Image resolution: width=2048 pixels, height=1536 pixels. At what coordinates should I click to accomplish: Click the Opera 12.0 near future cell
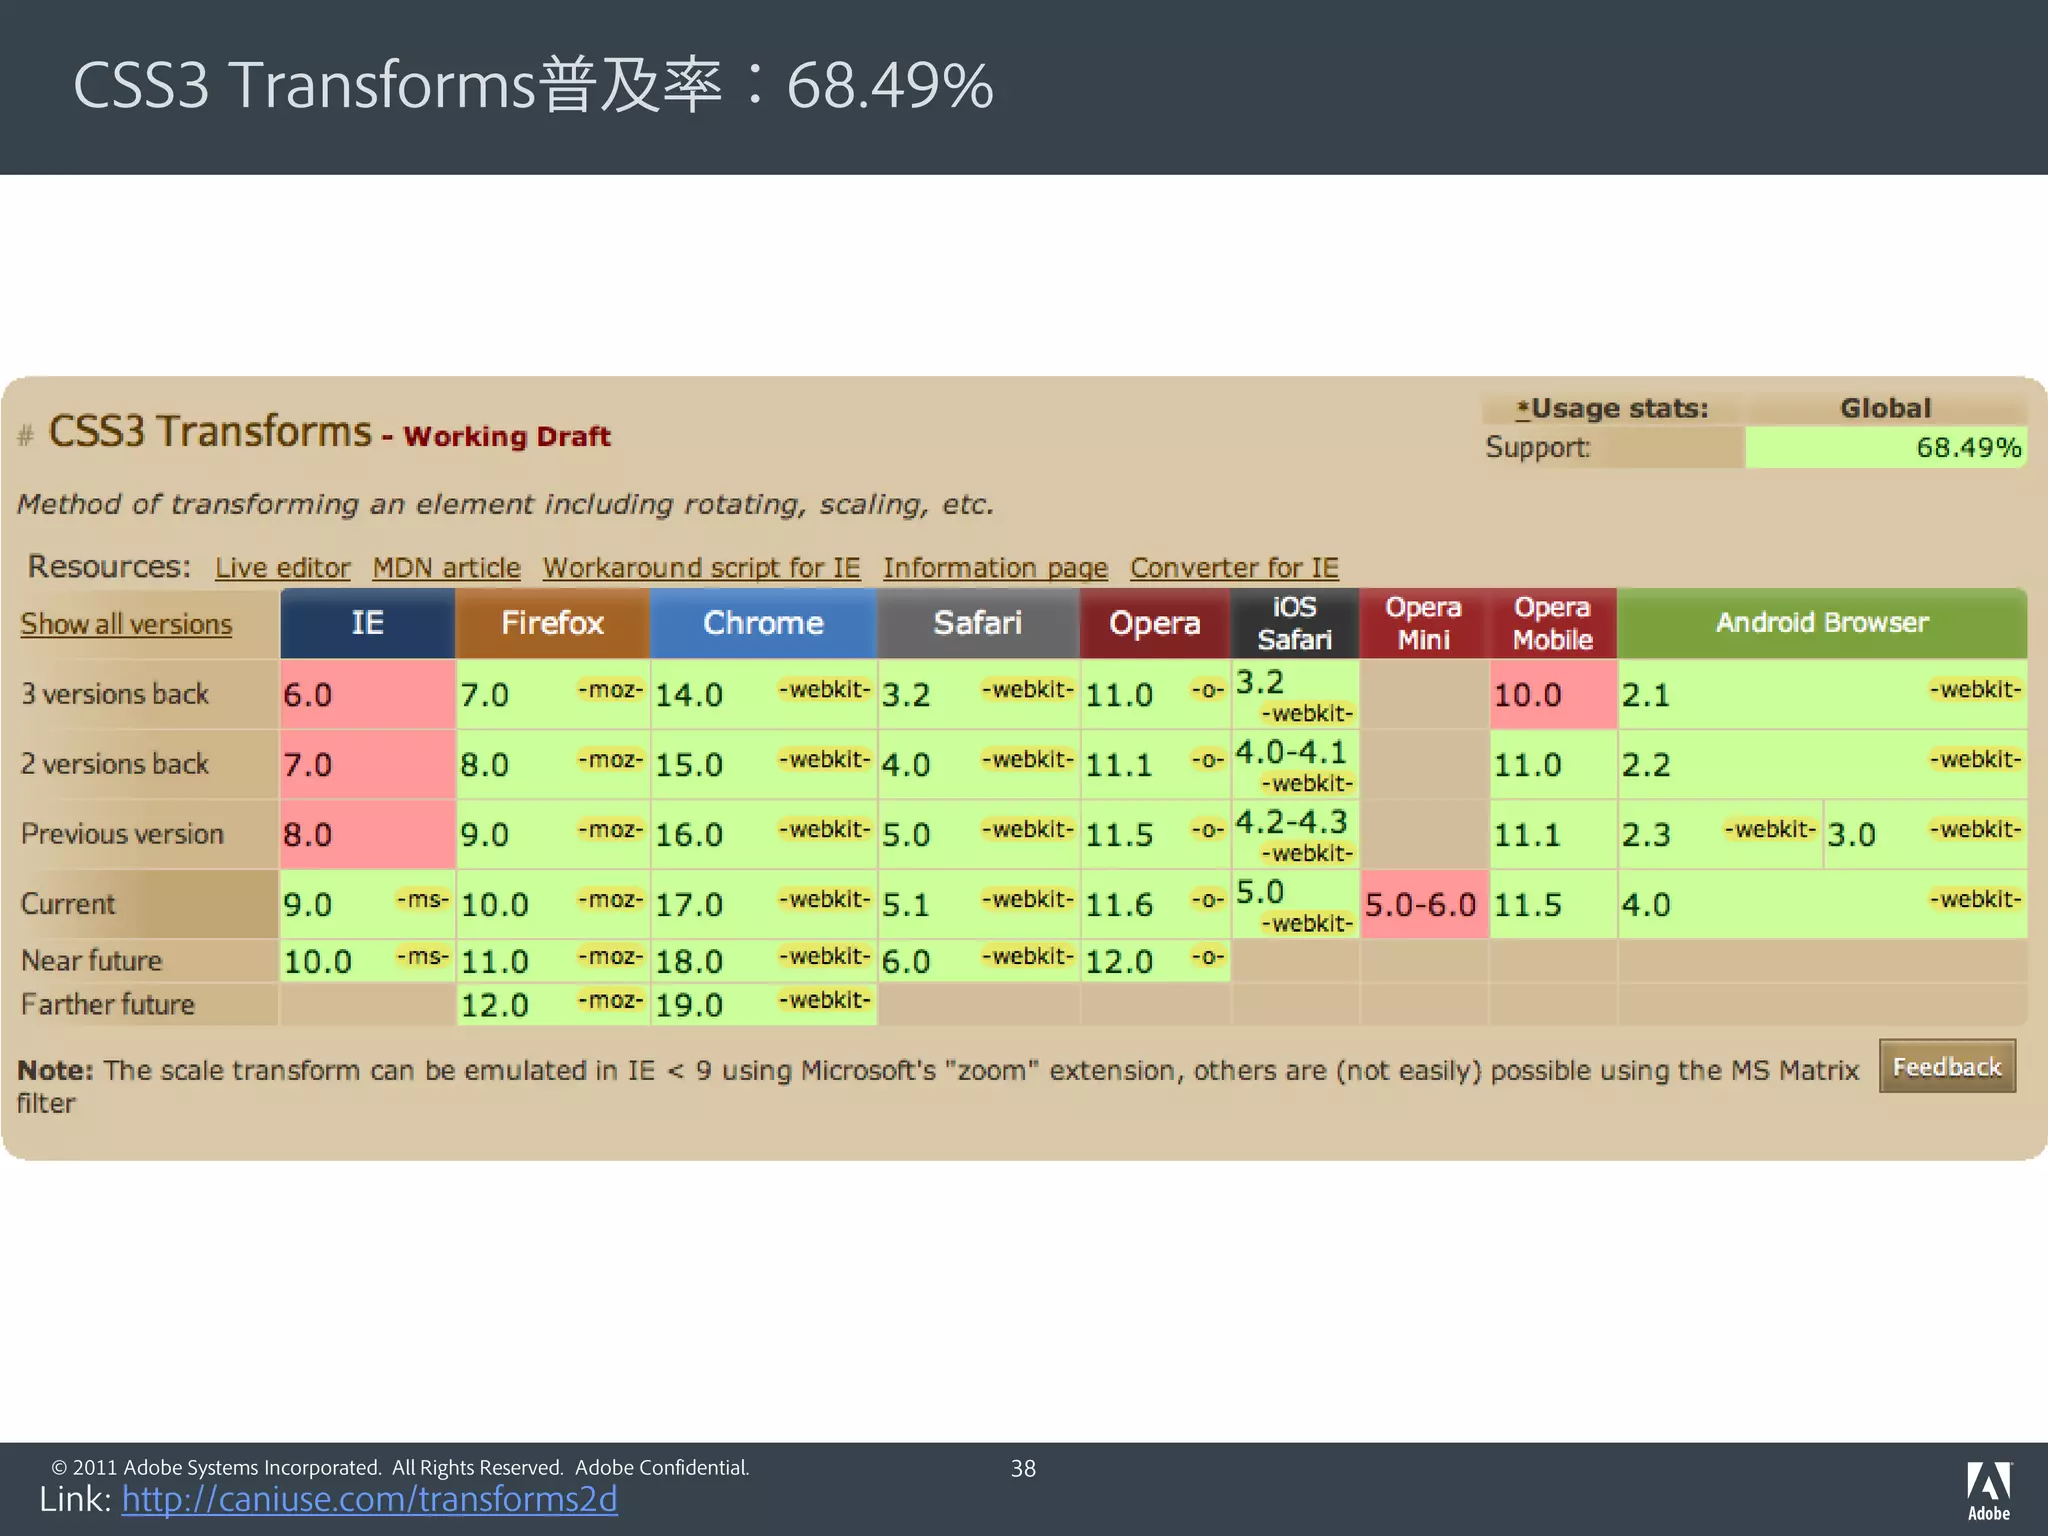(1155, 961)
